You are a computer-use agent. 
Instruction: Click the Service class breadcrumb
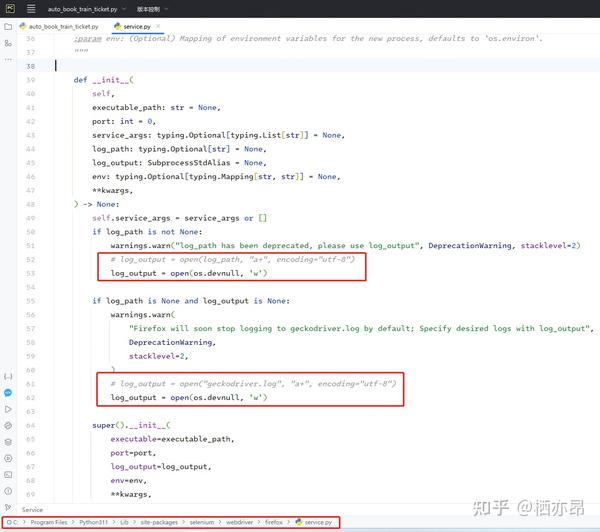pyautogui.click(x=32, y=510)
